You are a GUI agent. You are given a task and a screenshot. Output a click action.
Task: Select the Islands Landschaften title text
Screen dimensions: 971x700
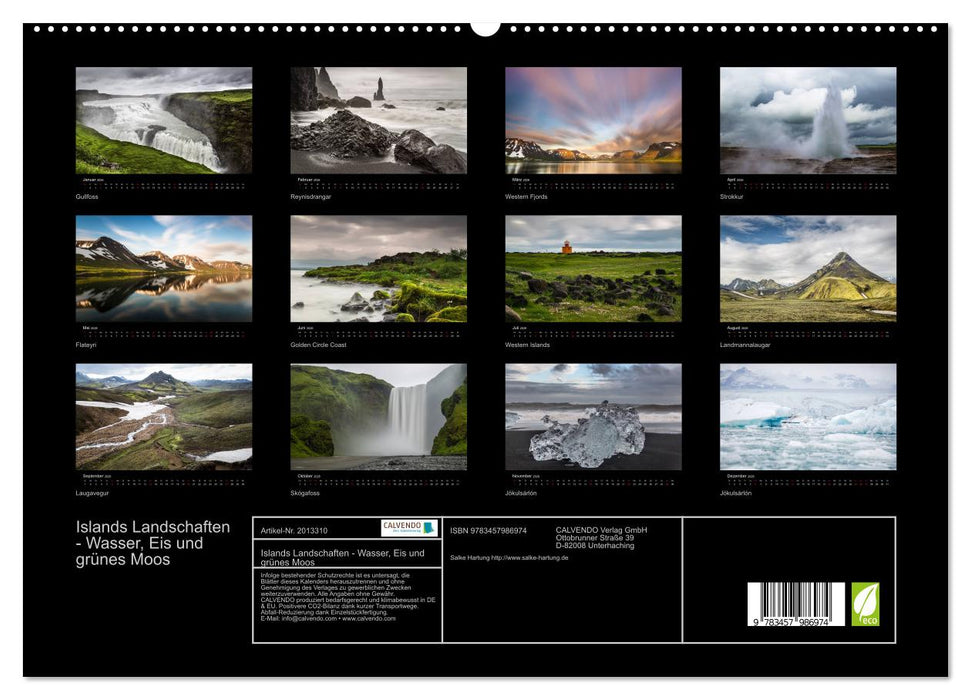pyautogui.click(x=151, y=542)
